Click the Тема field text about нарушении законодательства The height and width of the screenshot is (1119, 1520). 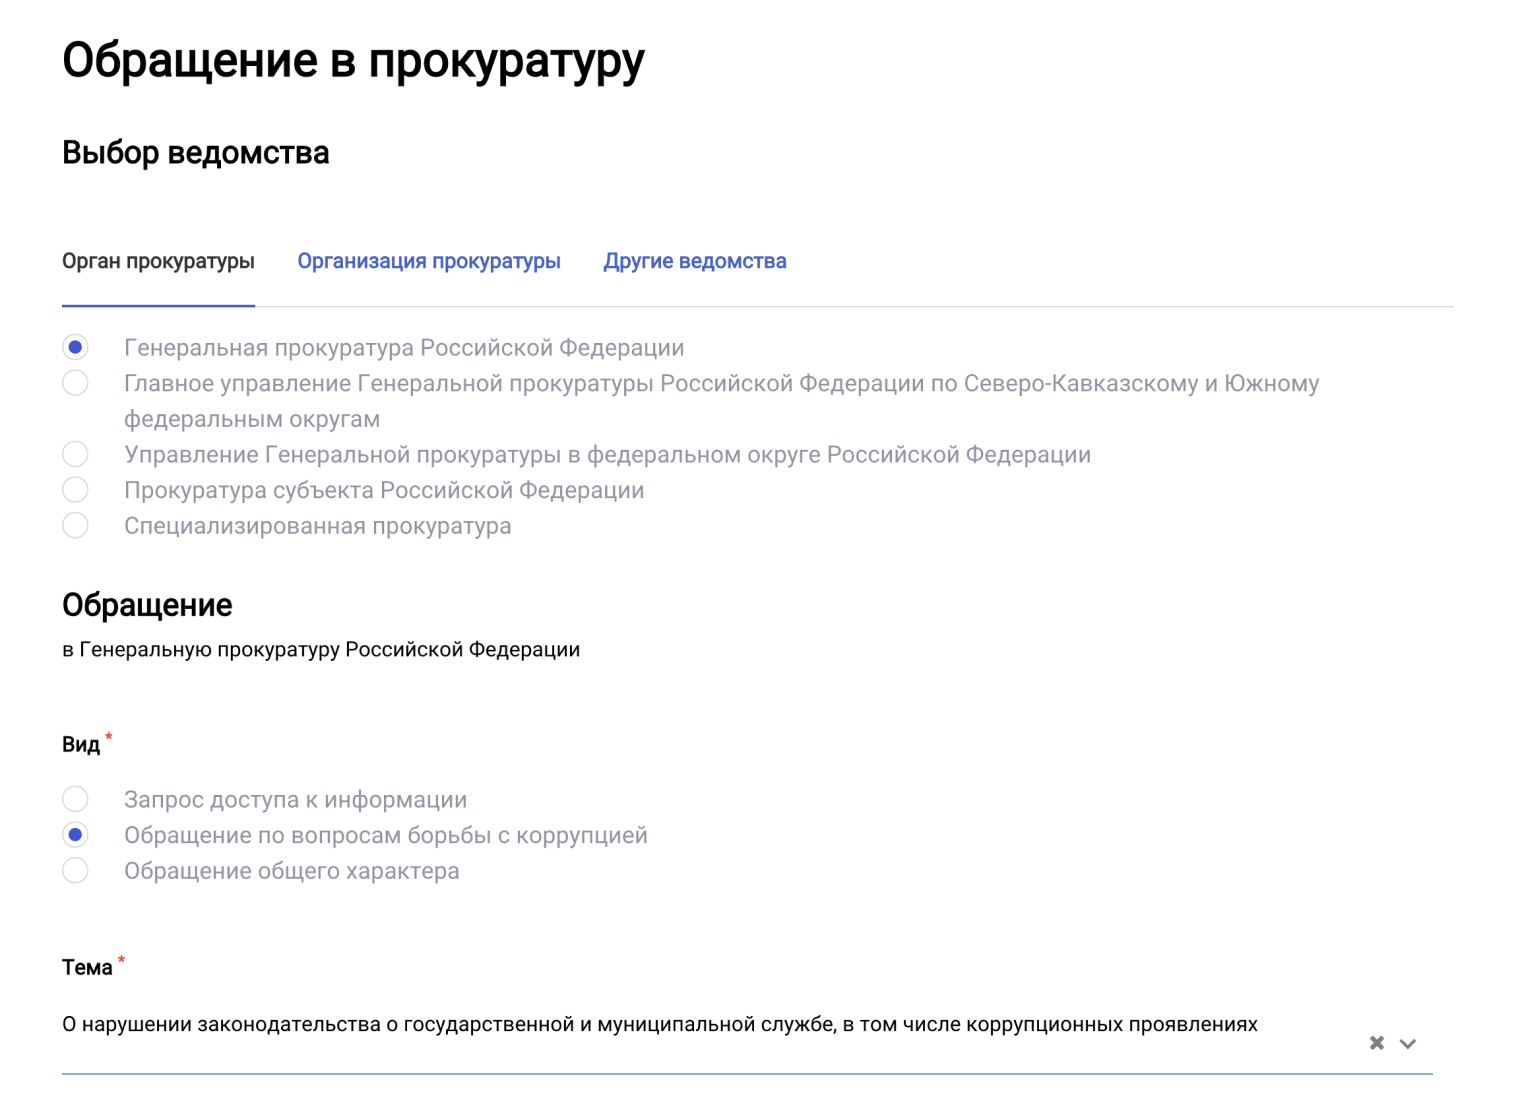pyautogui.click(x=660, y=1024)
